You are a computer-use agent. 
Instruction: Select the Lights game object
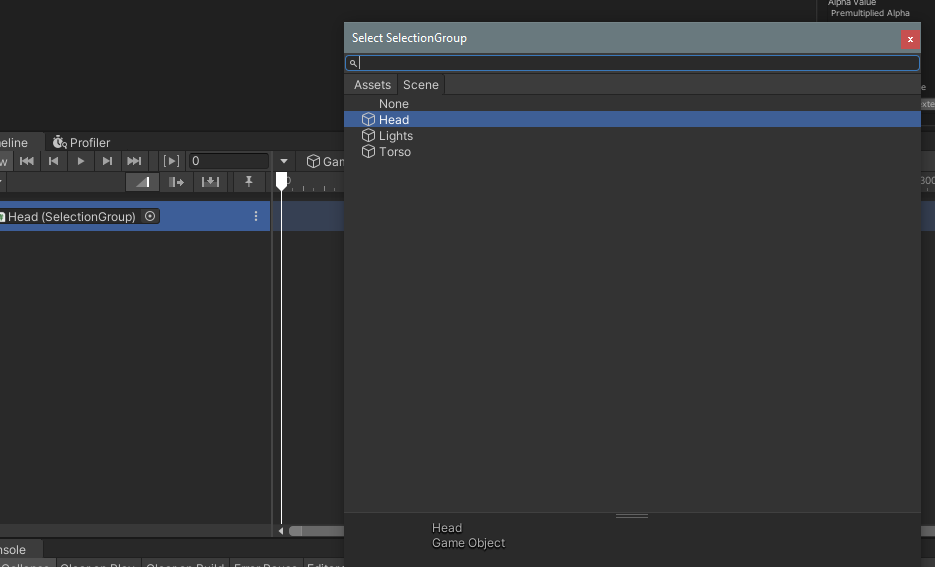tap(395, 136)
